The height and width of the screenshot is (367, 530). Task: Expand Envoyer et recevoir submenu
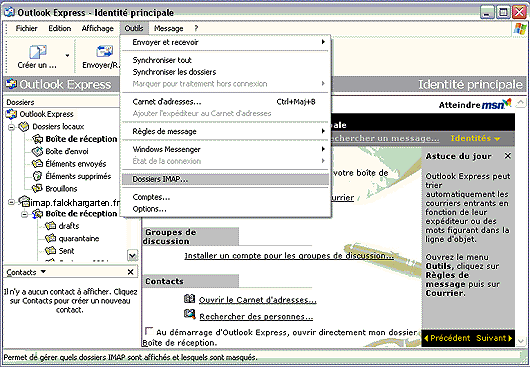225,42
